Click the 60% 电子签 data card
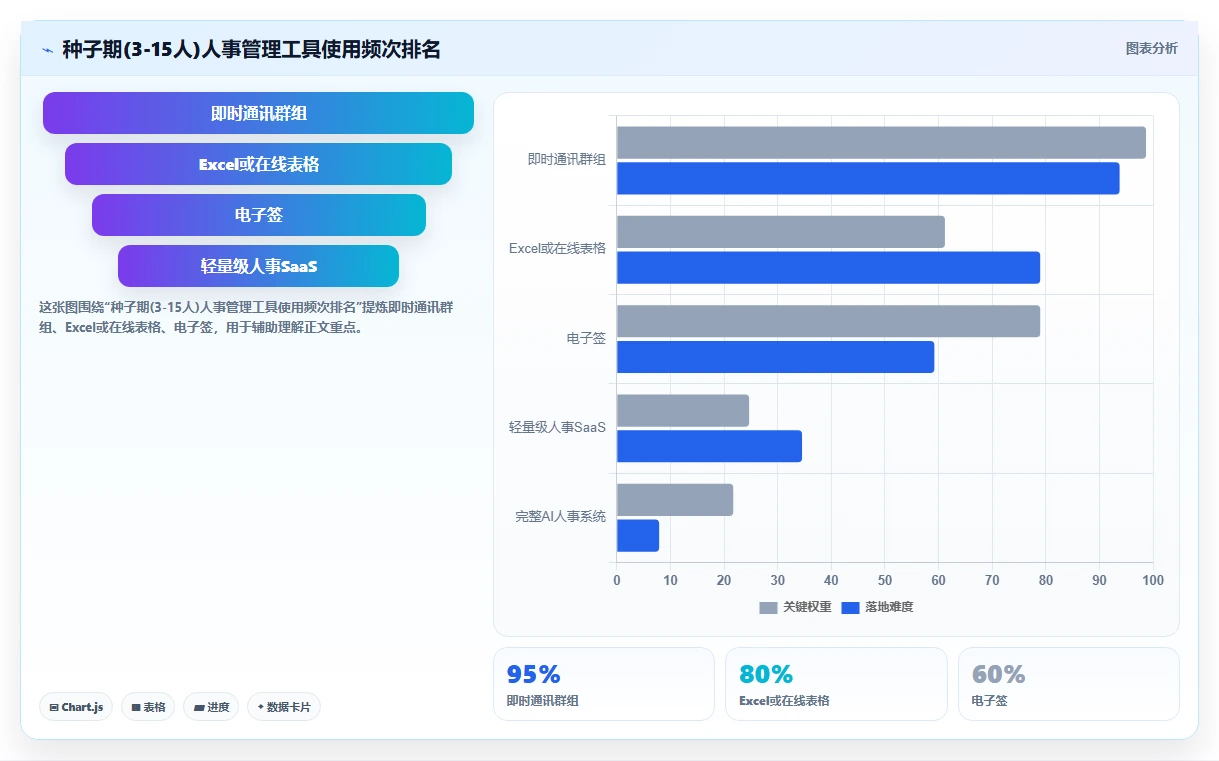The height and width of the screenshot is (761, 1219). pos(1069,684)
